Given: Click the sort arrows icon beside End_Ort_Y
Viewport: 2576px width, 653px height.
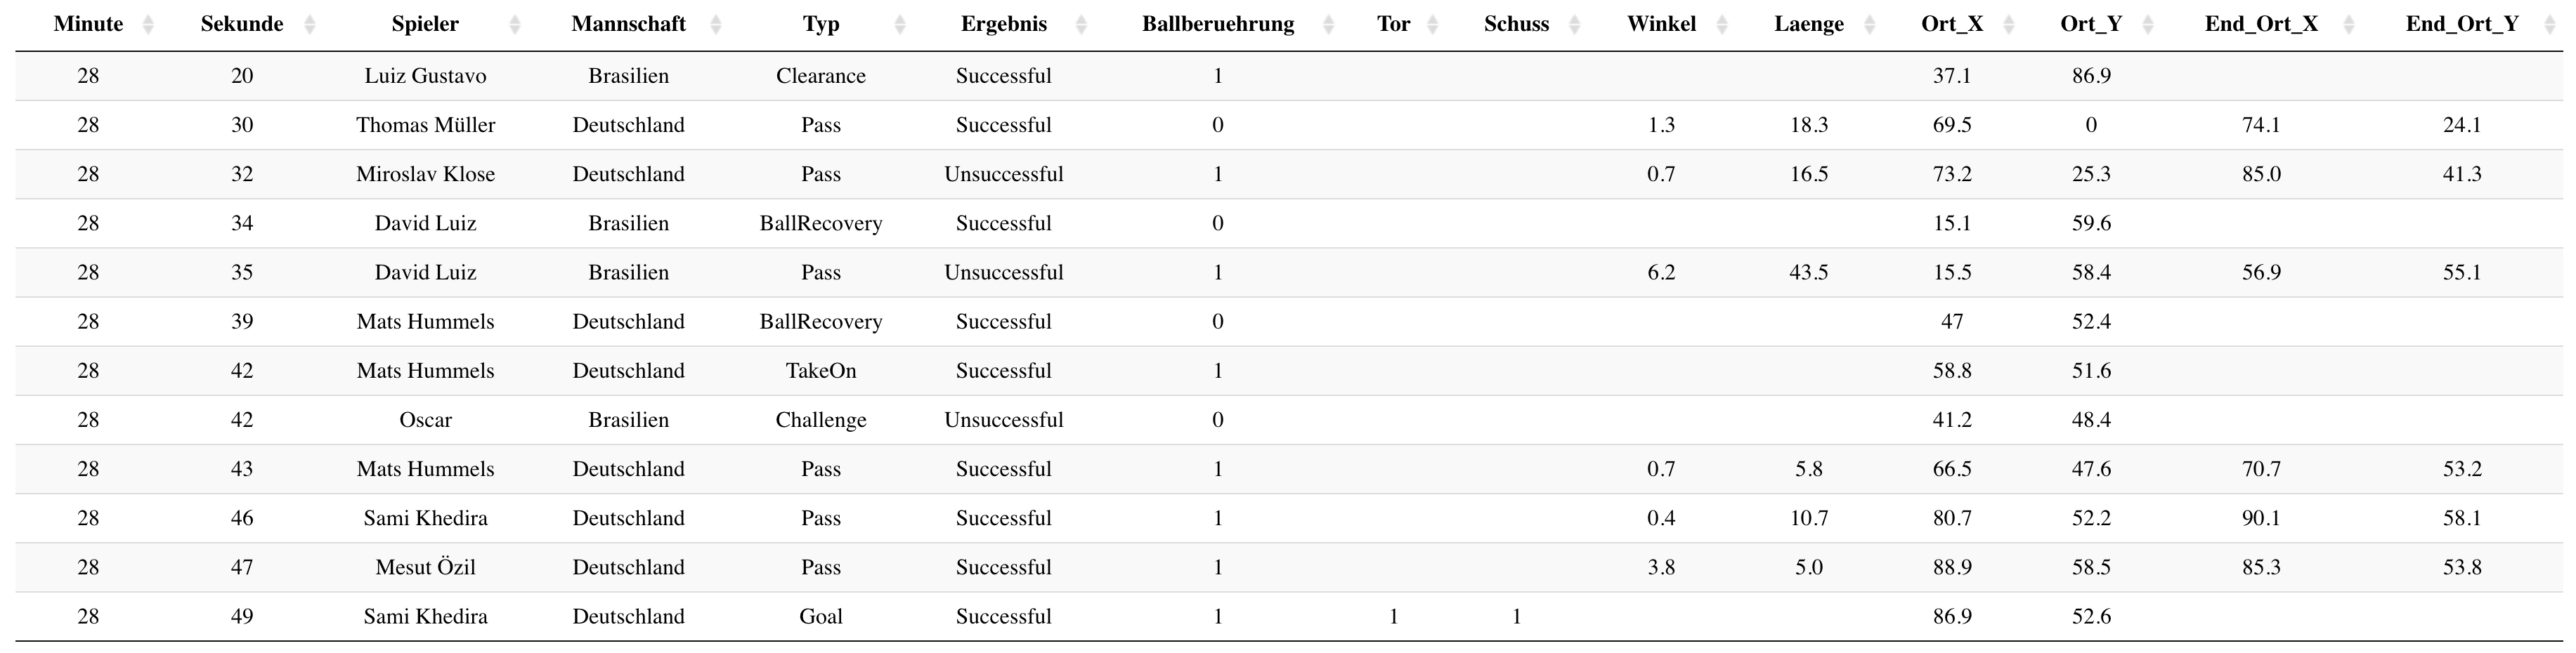Looking at the screenshot, I should tap(2549, 25).
